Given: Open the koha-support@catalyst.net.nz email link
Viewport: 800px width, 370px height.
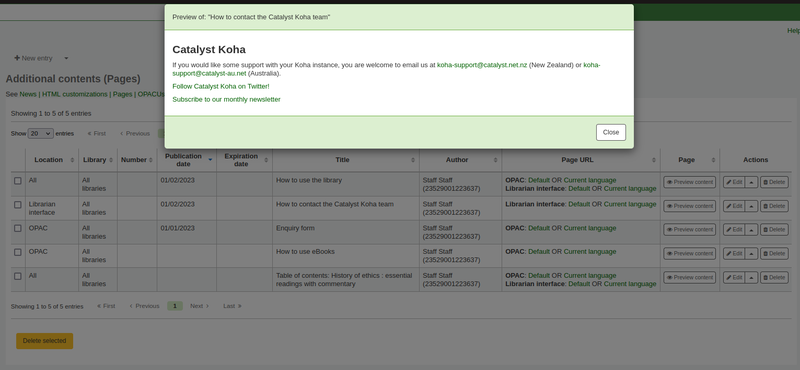Looking at the screenshot, I should pos(482,65).
